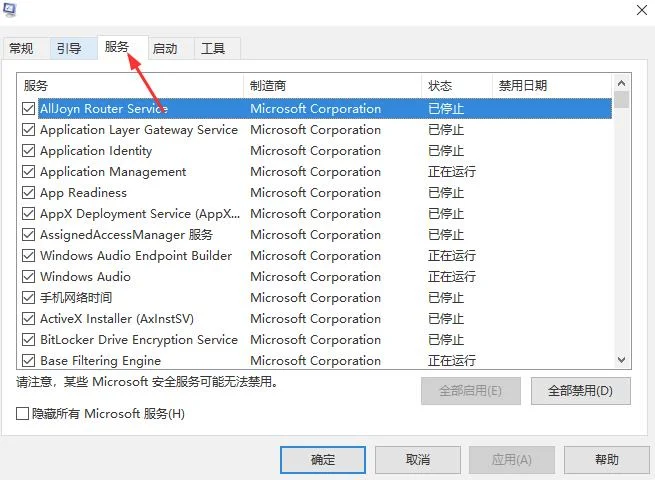The height and width of the screenshot is (480, 655).
Task: Select AppX Deployment Service (AppX... name
Action: [140, 214]
